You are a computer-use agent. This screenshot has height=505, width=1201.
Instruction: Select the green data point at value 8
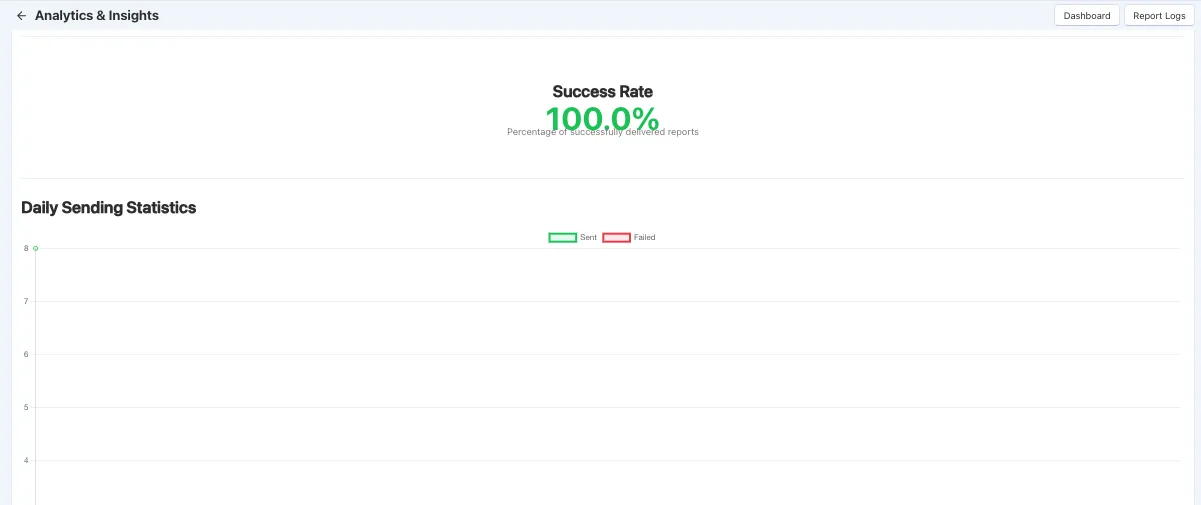[36, 248]
